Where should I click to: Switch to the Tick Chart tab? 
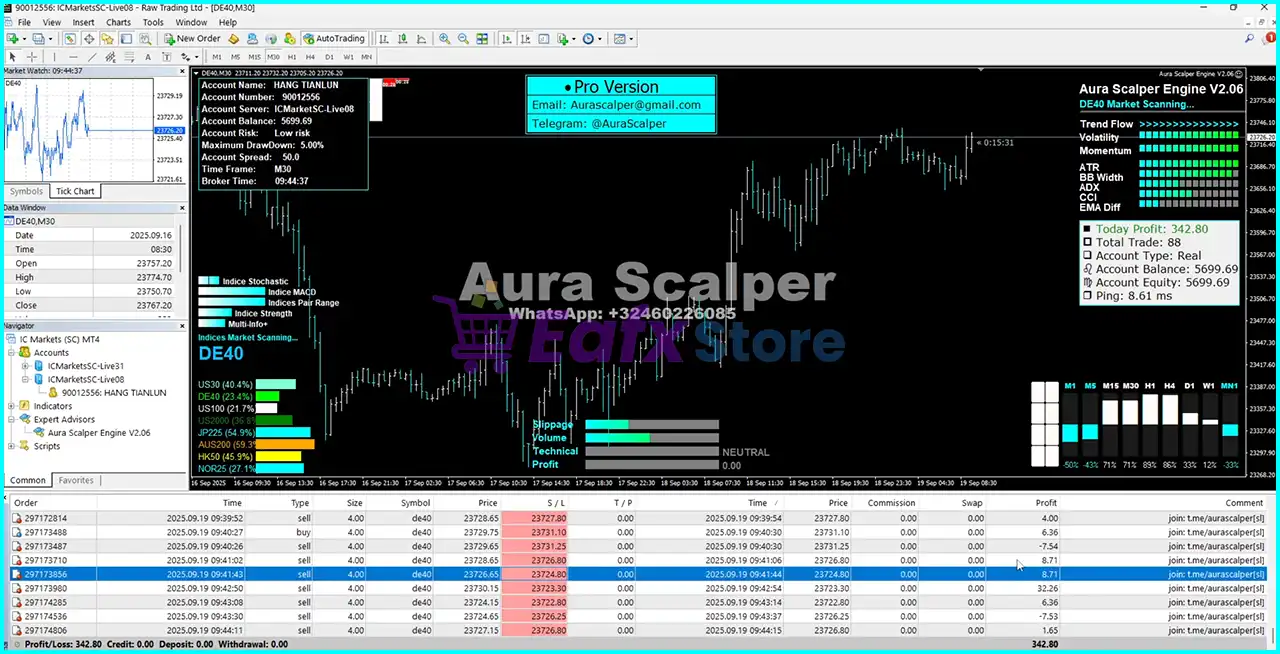(x=75, y=191)
